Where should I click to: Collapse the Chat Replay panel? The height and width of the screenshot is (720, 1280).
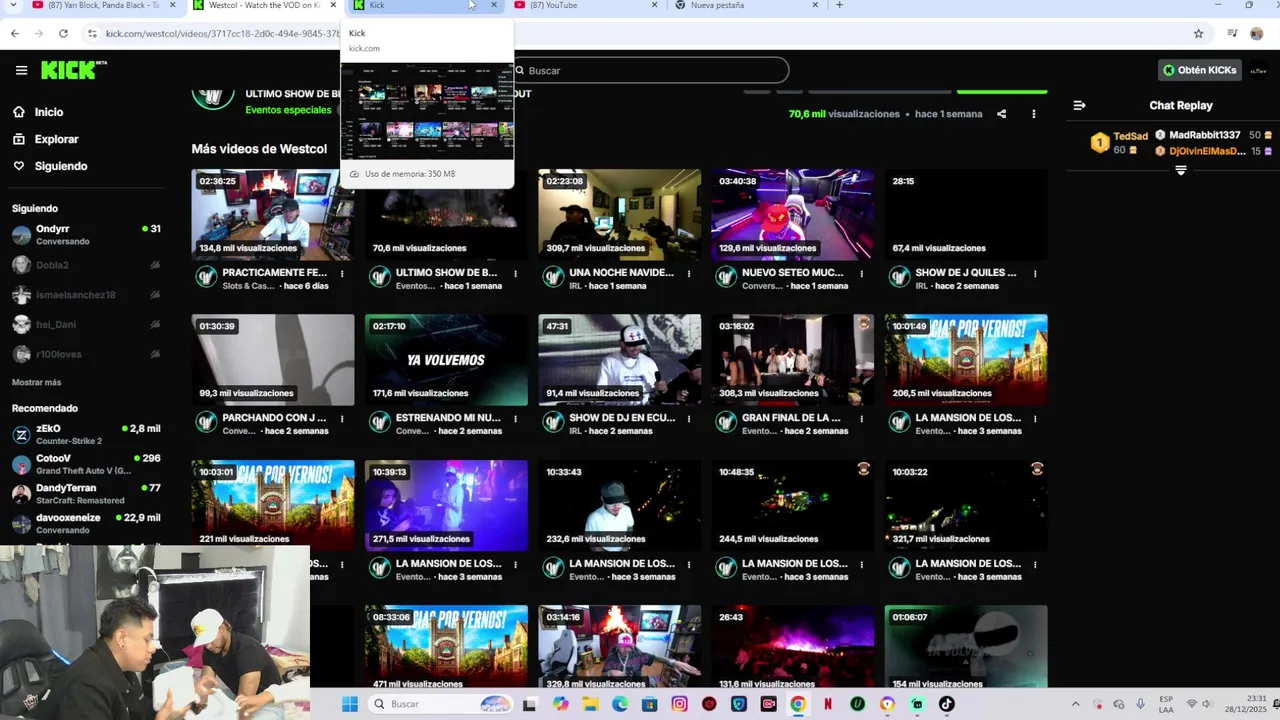(x=1079, y=105)
